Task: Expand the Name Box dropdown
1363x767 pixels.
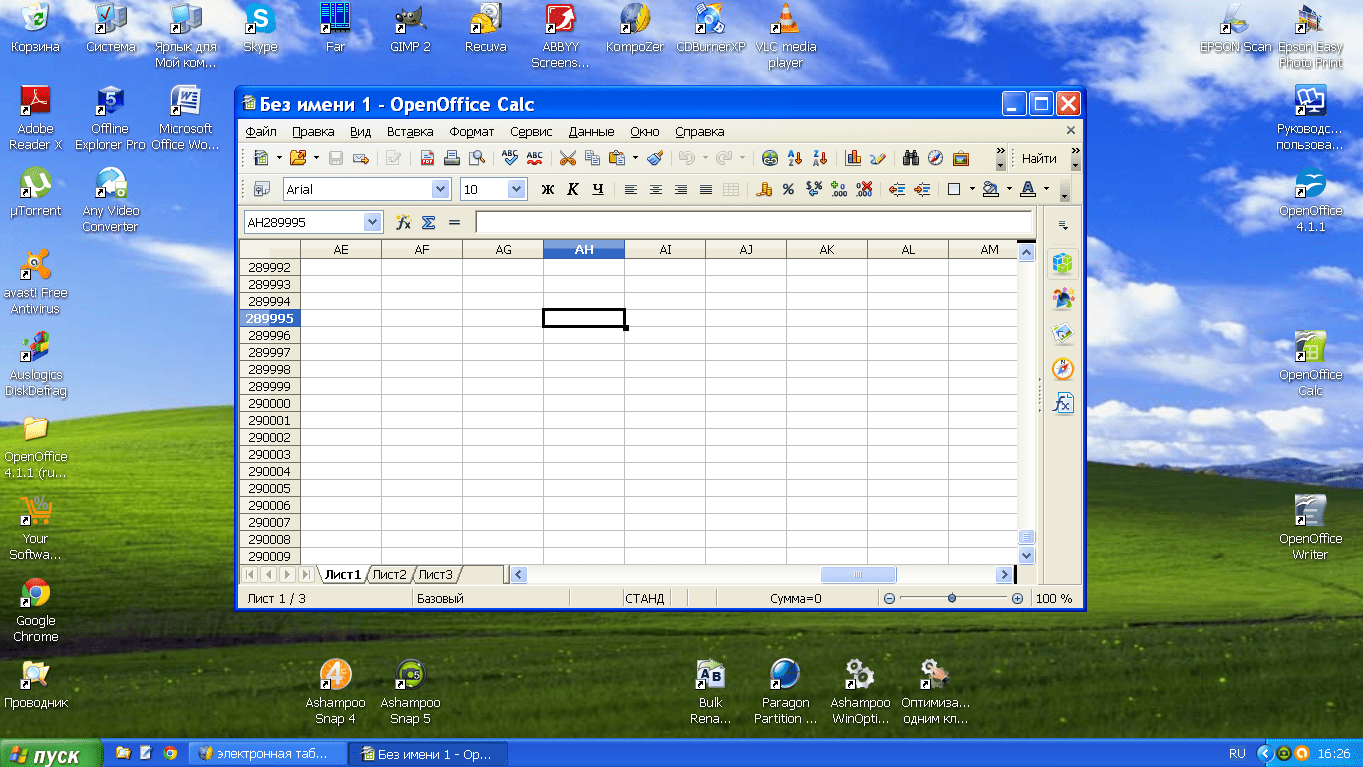Action: (373, 222)
